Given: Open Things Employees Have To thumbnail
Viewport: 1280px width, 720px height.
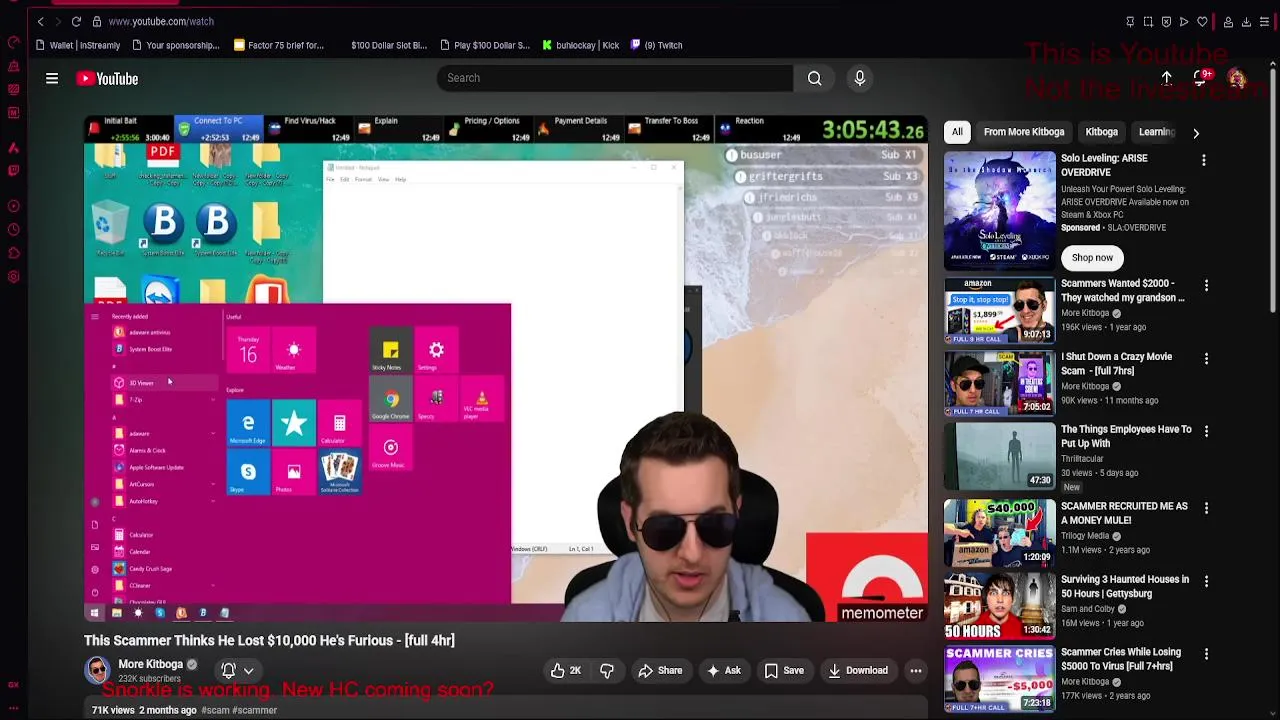Looking at the screenshot, I should [1000, 455].
